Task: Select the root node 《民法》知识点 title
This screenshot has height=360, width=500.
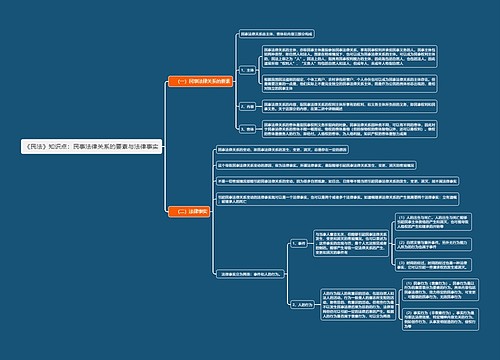Action: [91, 146]
